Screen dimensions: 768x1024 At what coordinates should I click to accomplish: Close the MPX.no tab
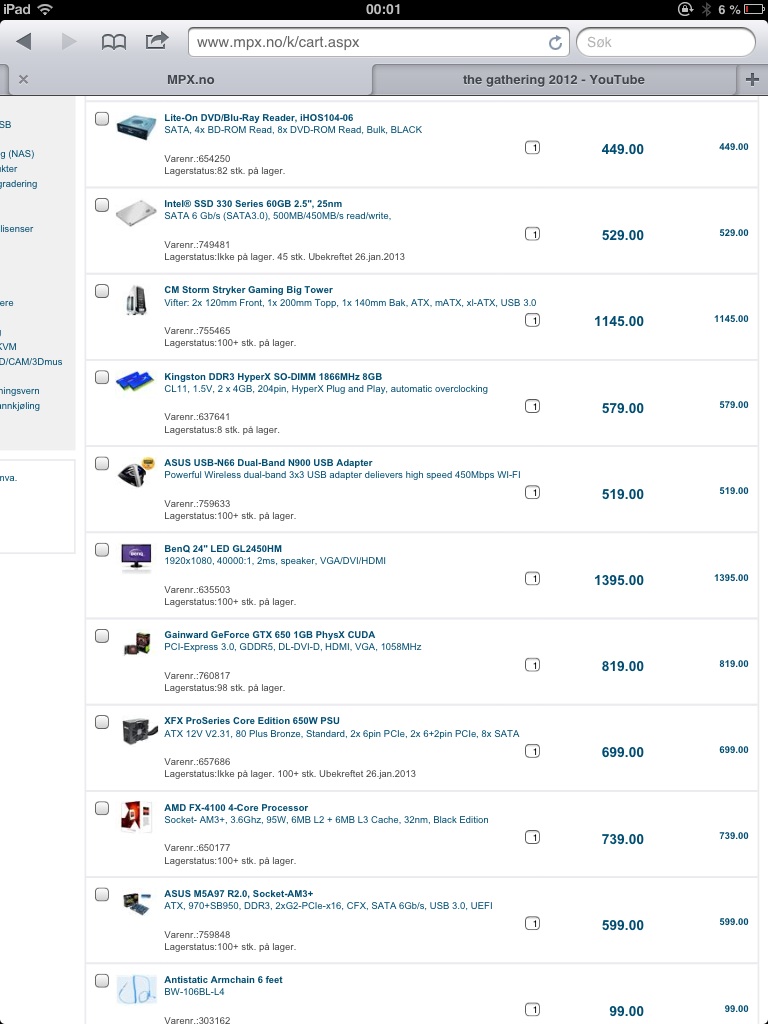24,80
